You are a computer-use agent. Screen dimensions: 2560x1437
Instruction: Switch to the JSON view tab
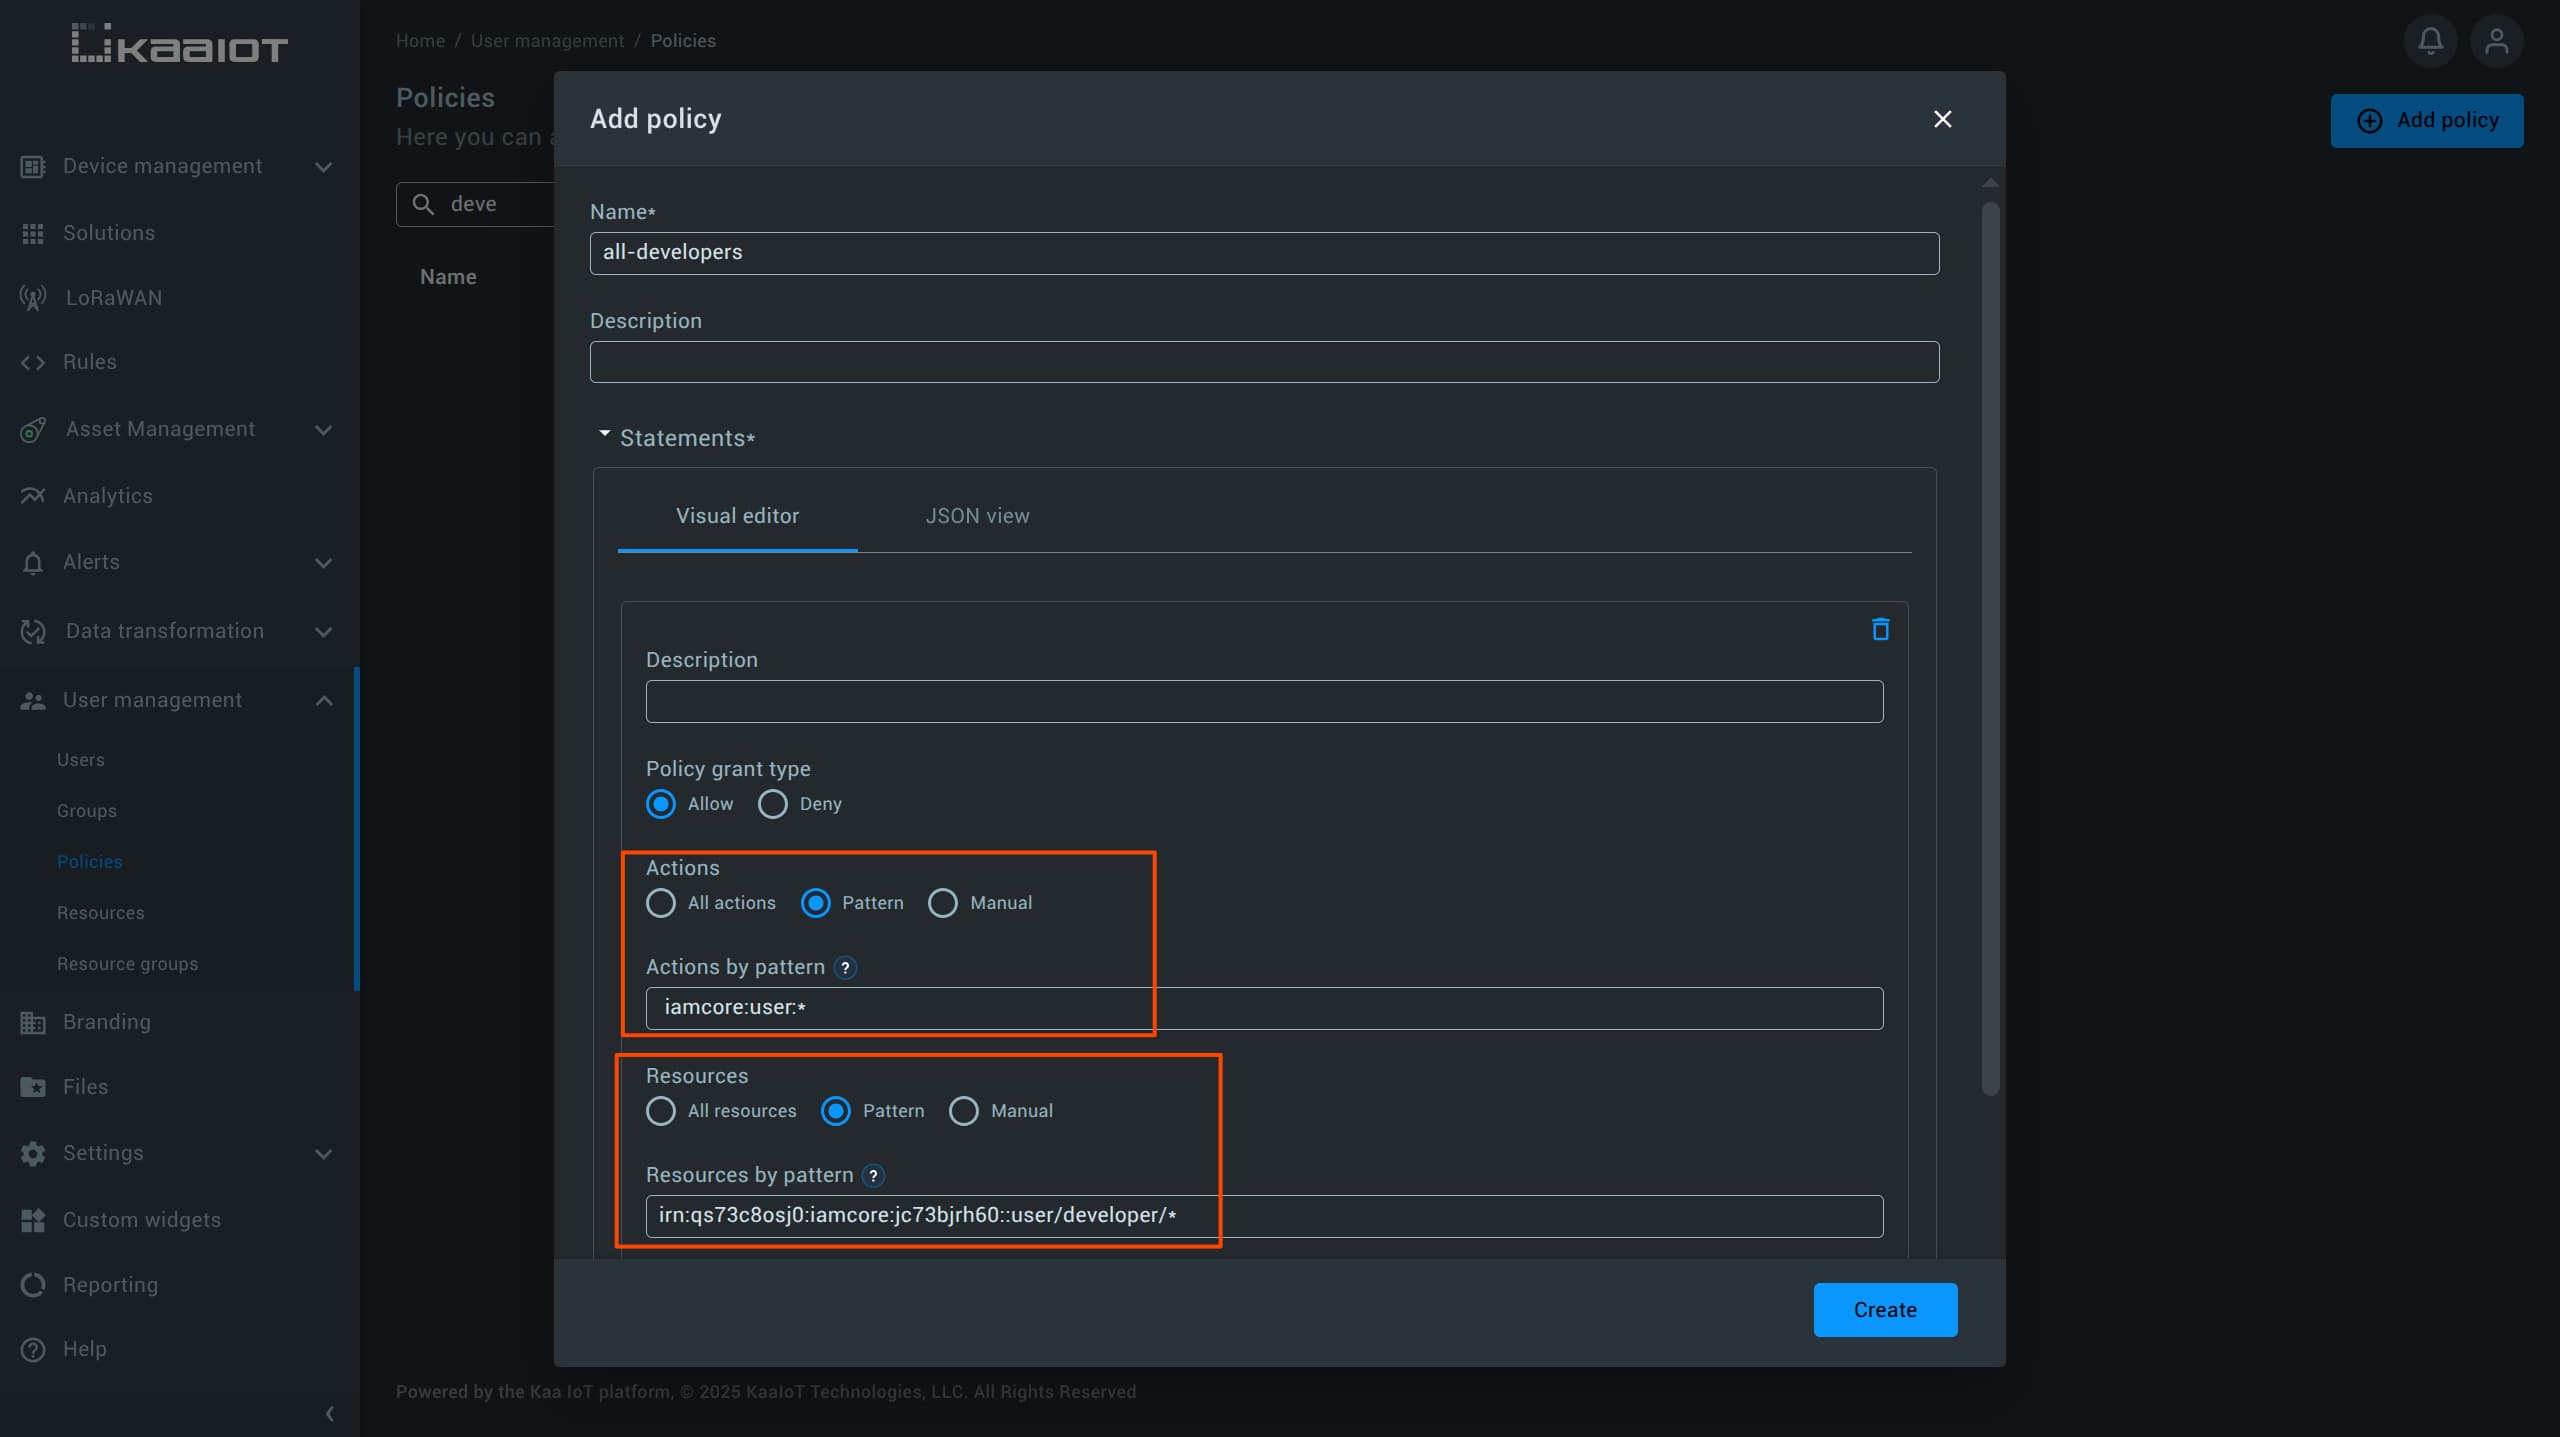tap(977, 515)
